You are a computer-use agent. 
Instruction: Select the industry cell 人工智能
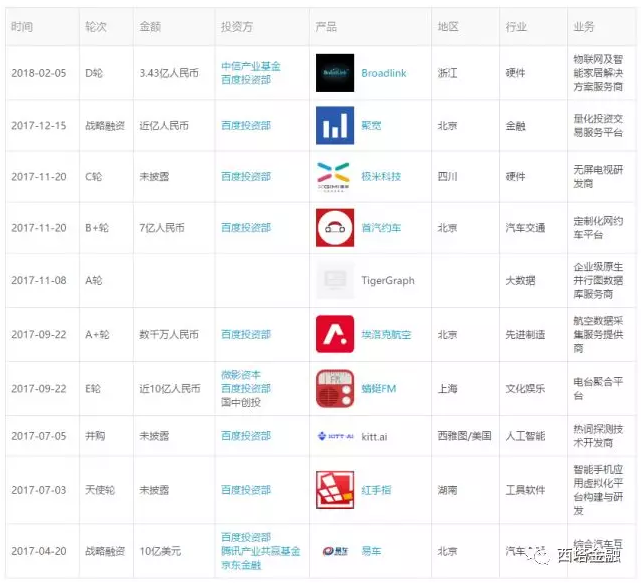(x=525, y=436)
